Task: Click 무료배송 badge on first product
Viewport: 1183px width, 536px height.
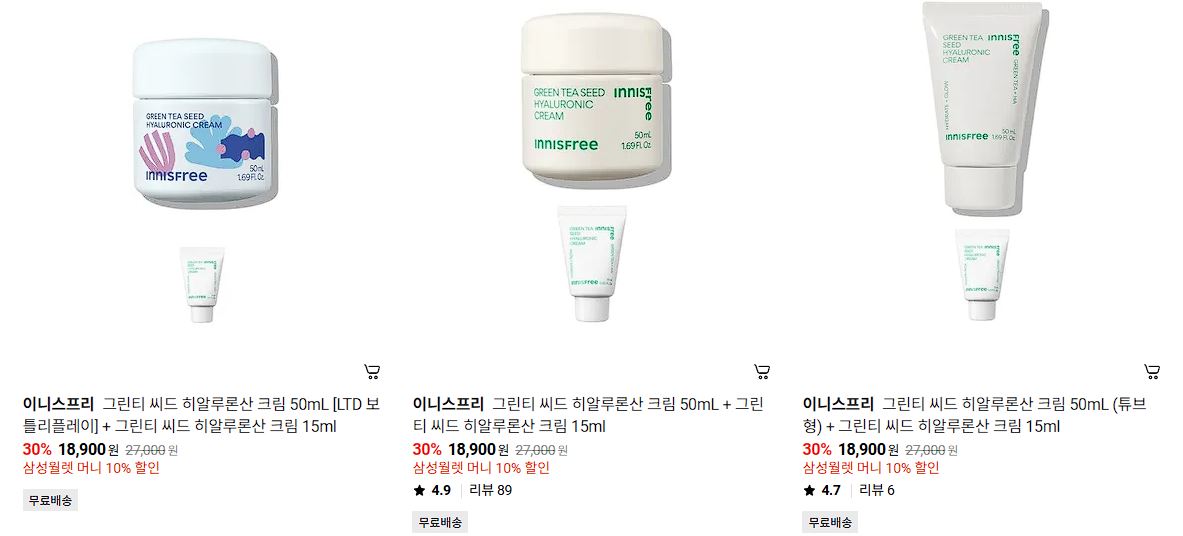Action: pyautogui.click(x=51, y=500)
